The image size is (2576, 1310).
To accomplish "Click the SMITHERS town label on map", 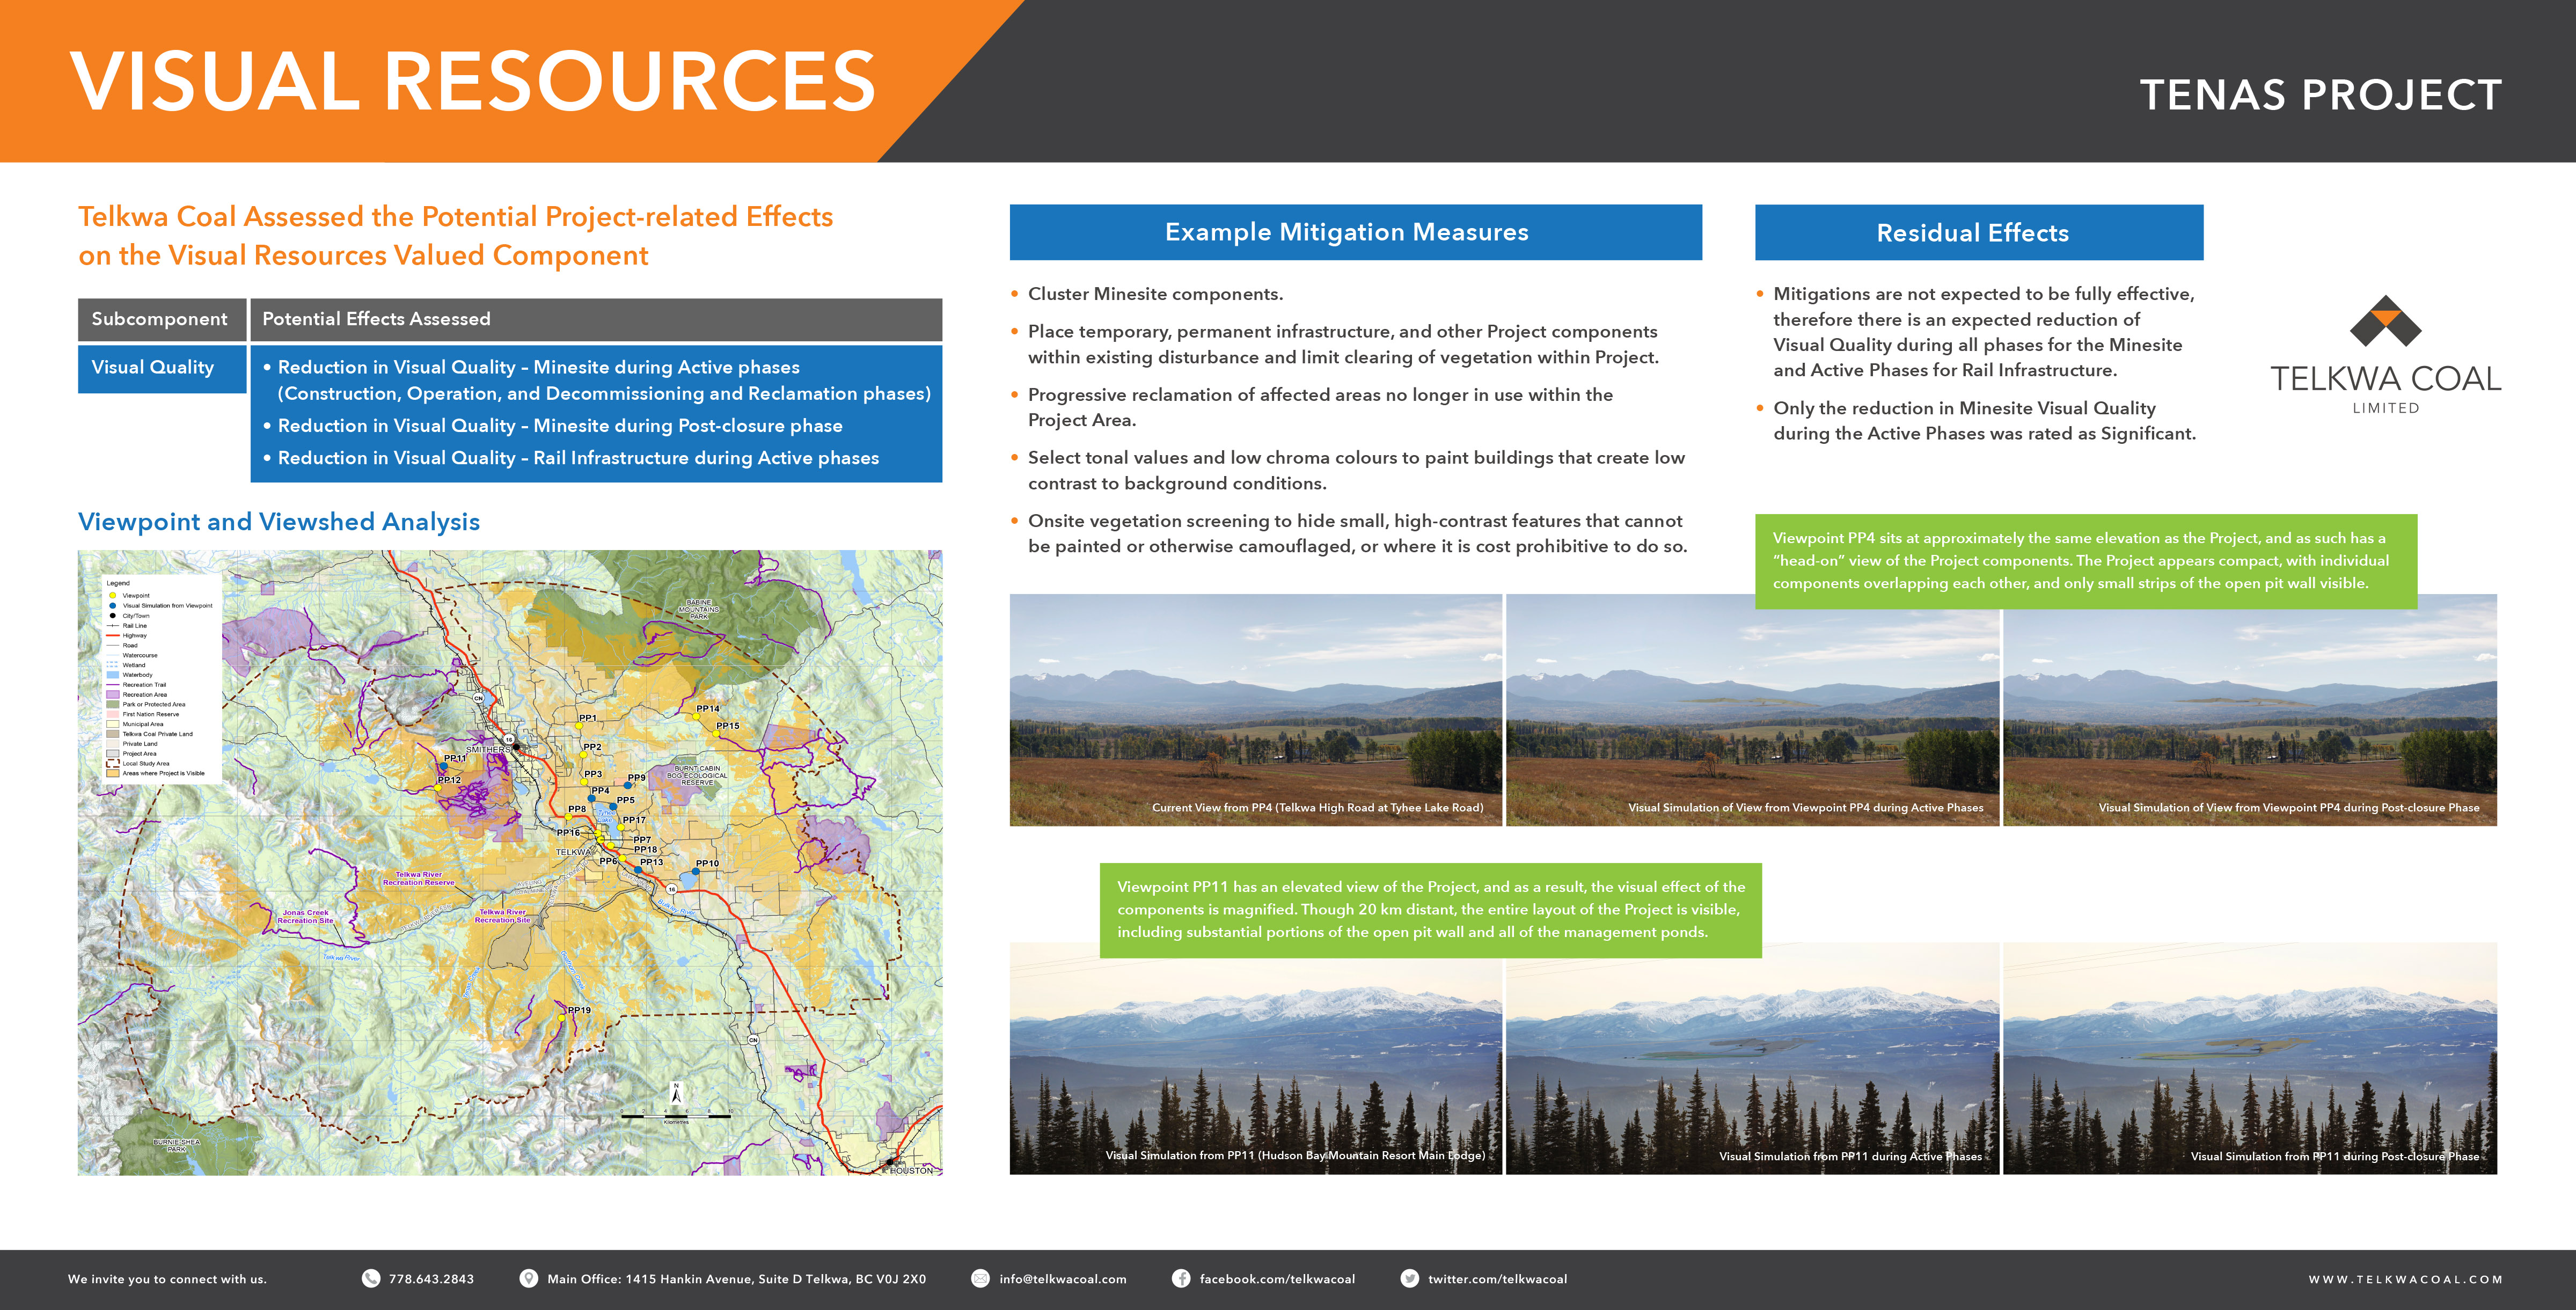I will click(x=488, y=749).
